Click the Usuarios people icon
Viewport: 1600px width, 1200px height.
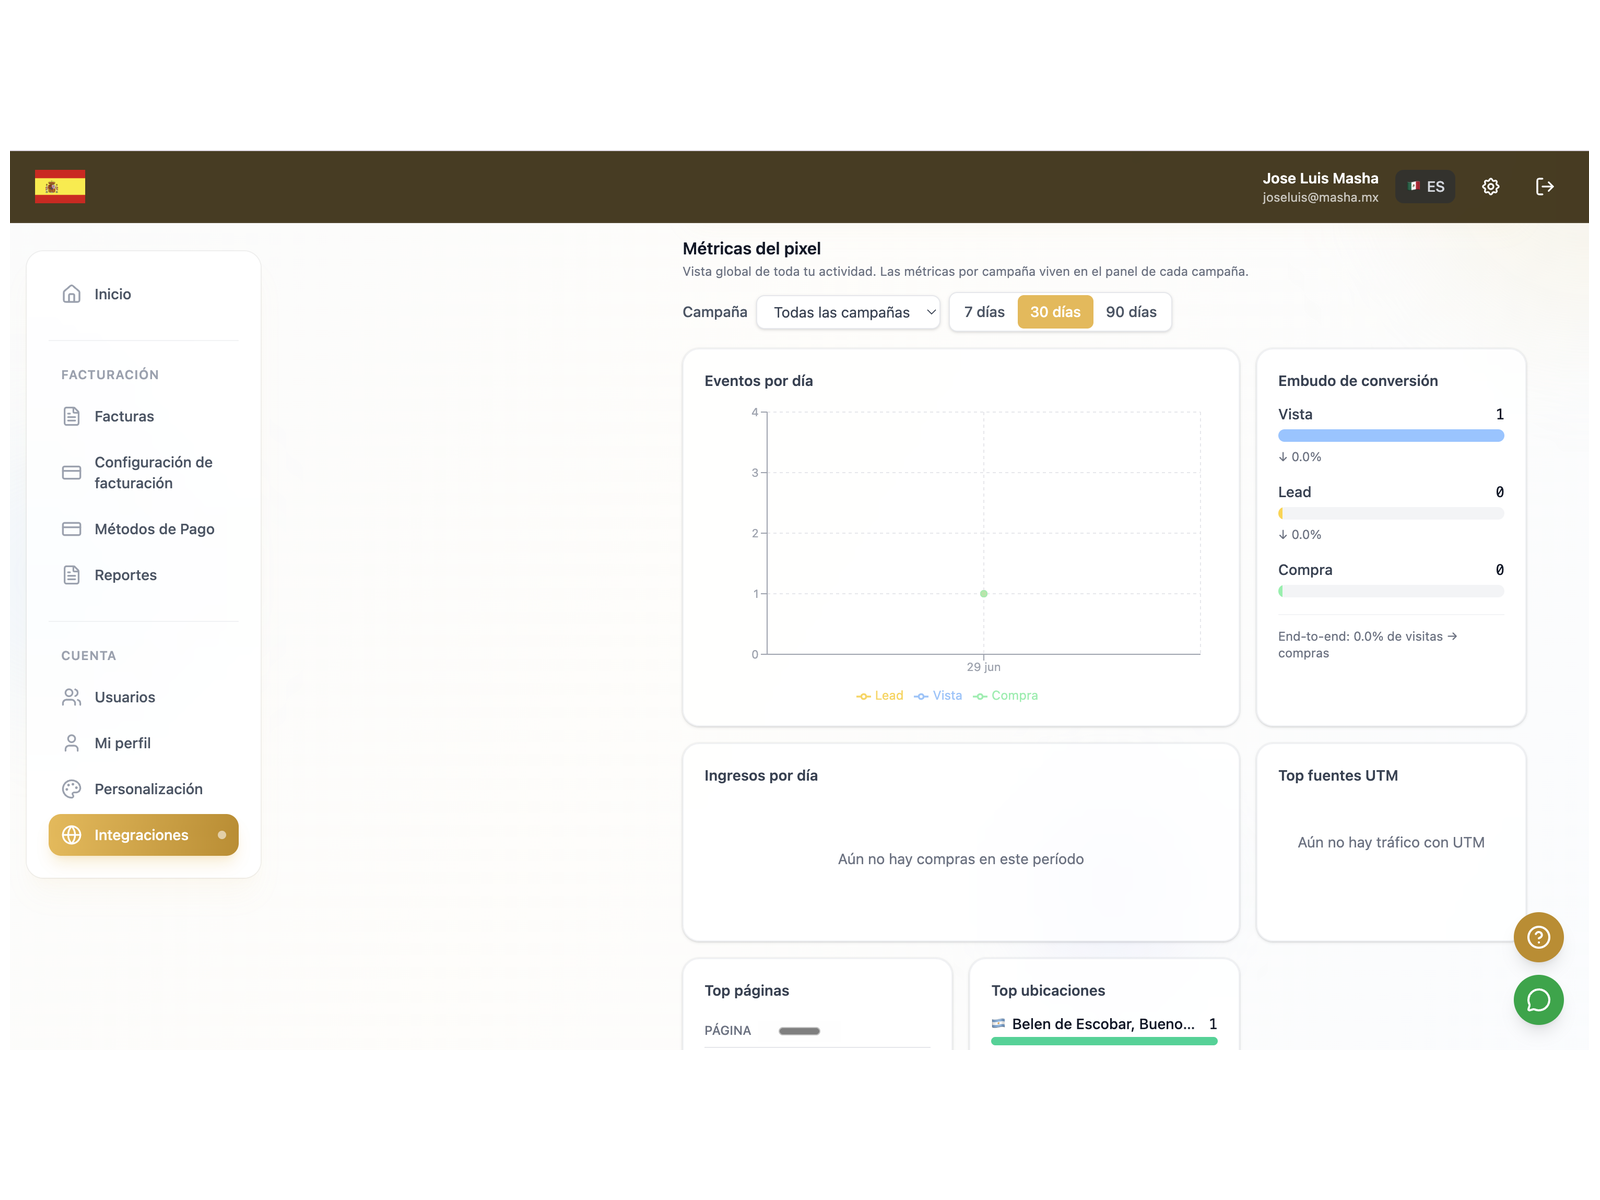coord(72,697)
